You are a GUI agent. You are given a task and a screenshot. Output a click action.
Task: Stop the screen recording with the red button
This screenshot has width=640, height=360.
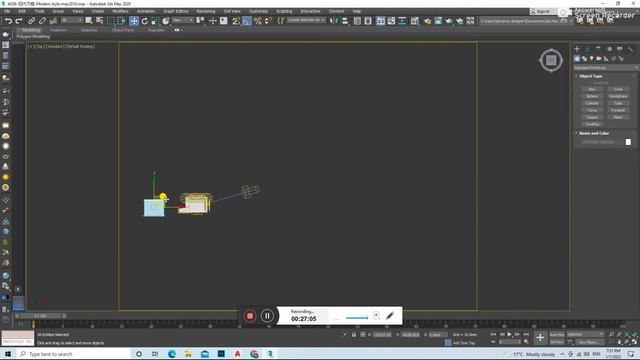point(250,316)
